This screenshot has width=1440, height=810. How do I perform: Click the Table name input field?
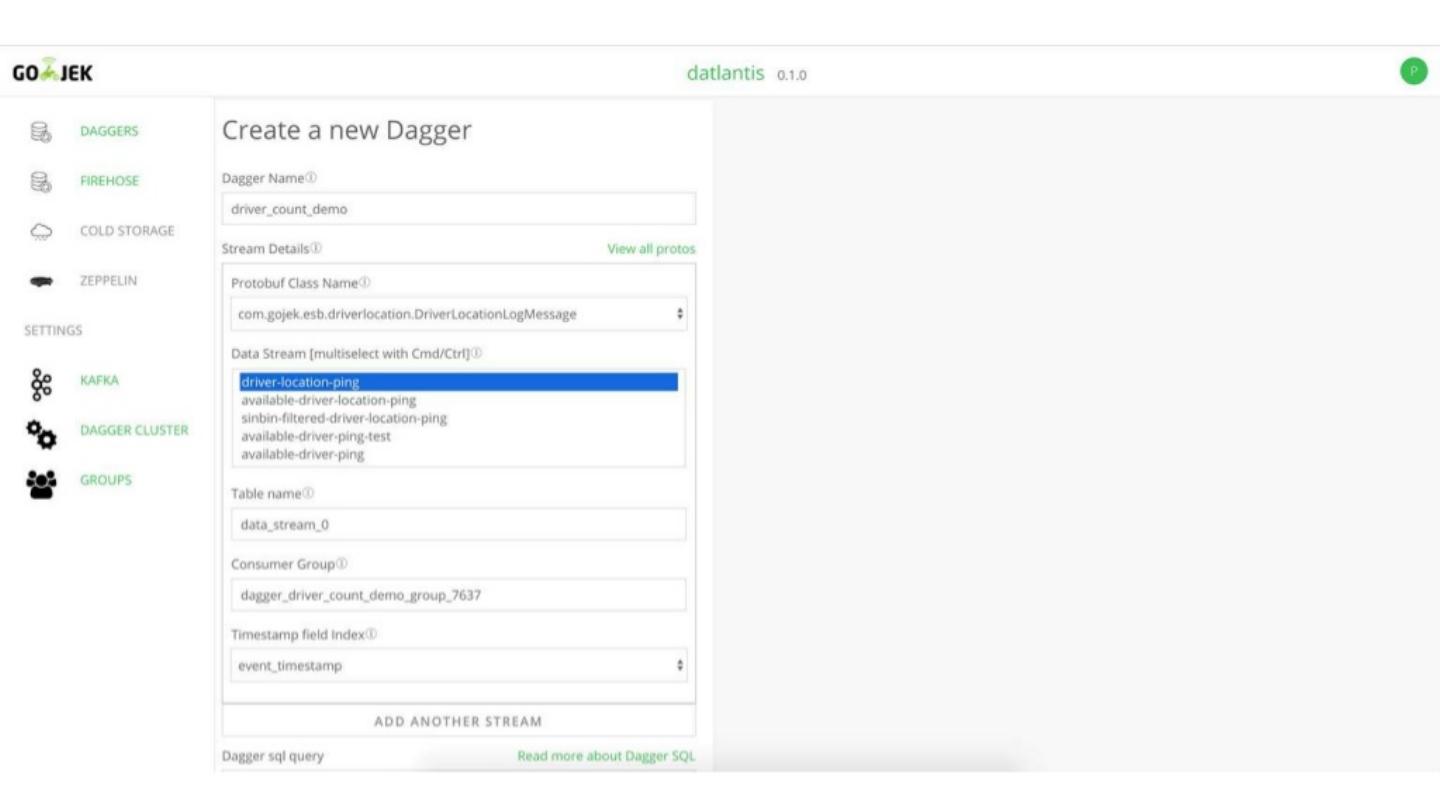click(x=459, y=524)
